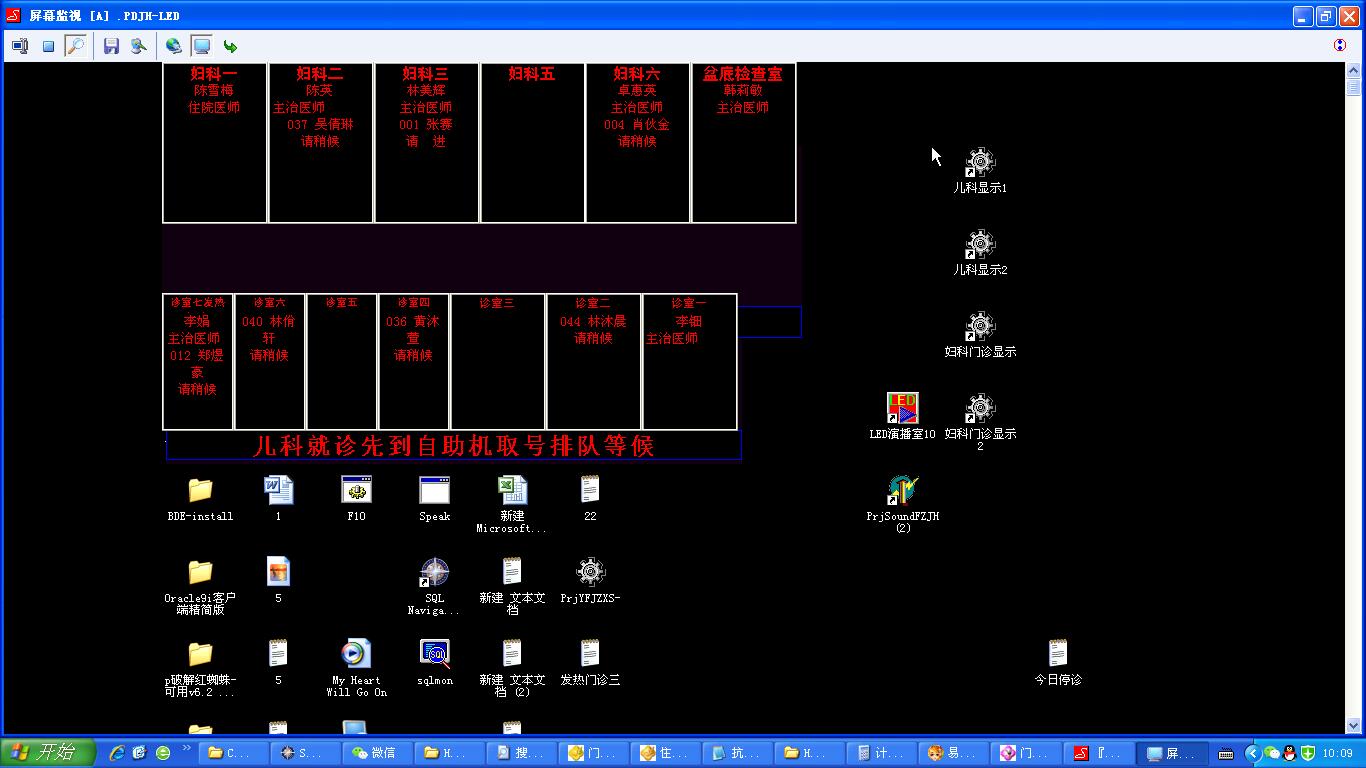The width and height of the screenshot is (1366, 768).
Task: Click the 儿科就诊先到自助机取号排队等候 banner text
Action: (454, 445)
